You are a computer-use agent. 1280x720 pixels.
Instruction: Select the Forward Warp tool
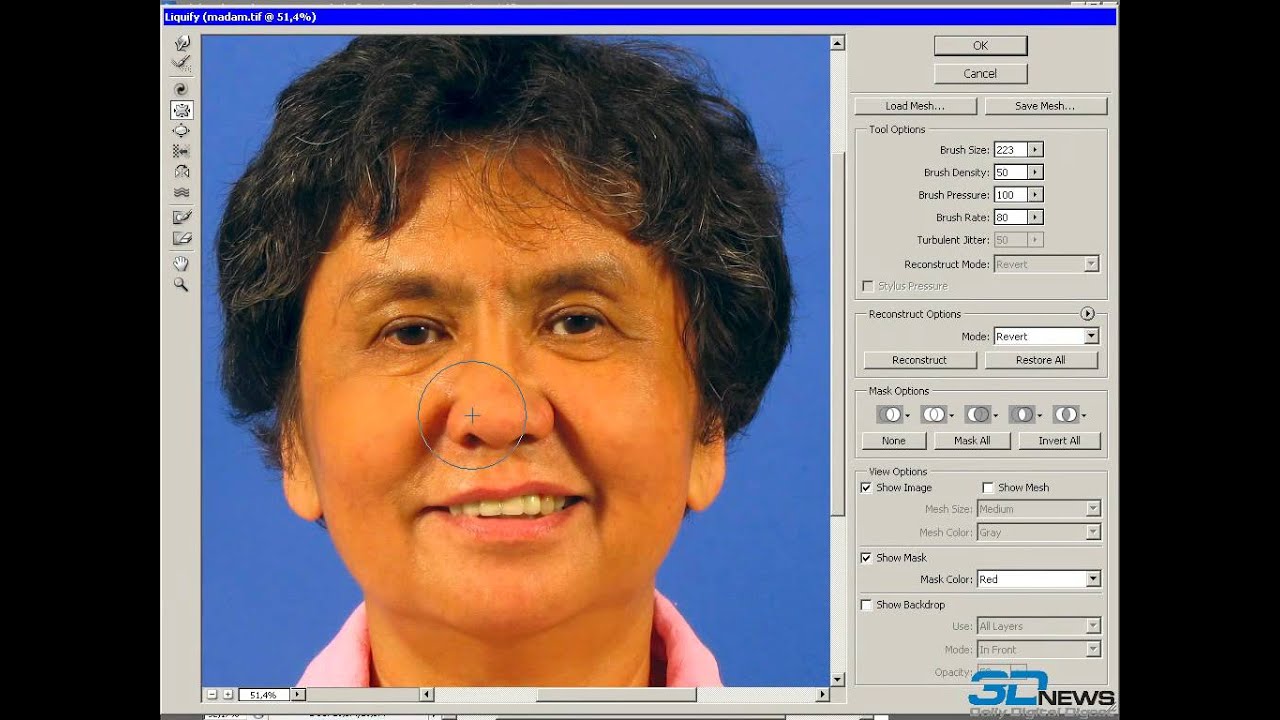(181, 43)
